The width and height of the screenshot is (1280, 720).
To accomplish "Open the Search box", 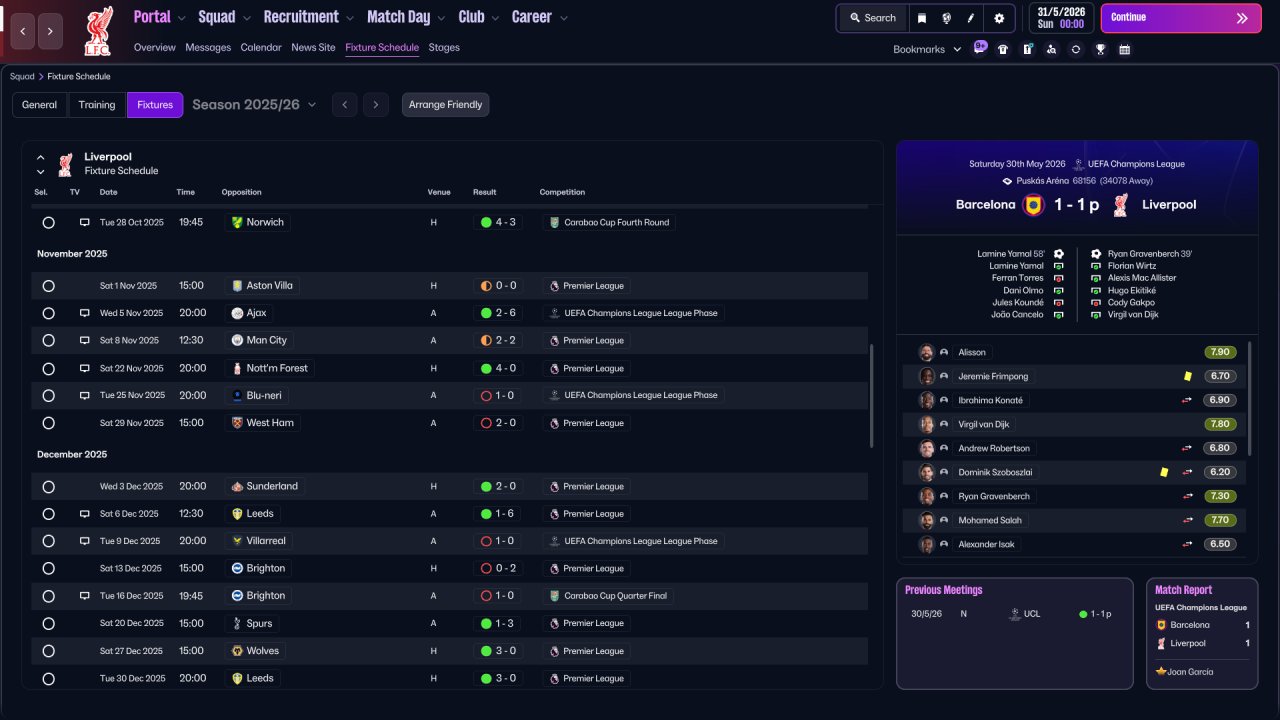I will pos(873,18).
